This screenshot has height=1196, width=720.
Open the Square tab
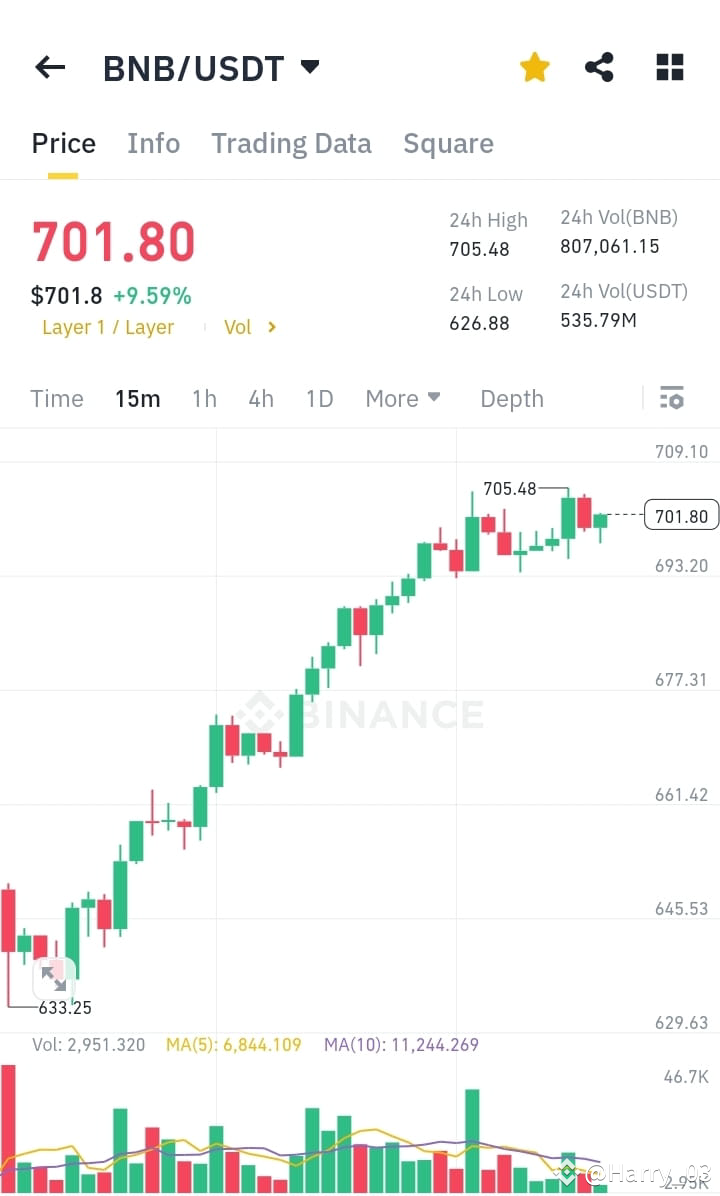point(448,143)
